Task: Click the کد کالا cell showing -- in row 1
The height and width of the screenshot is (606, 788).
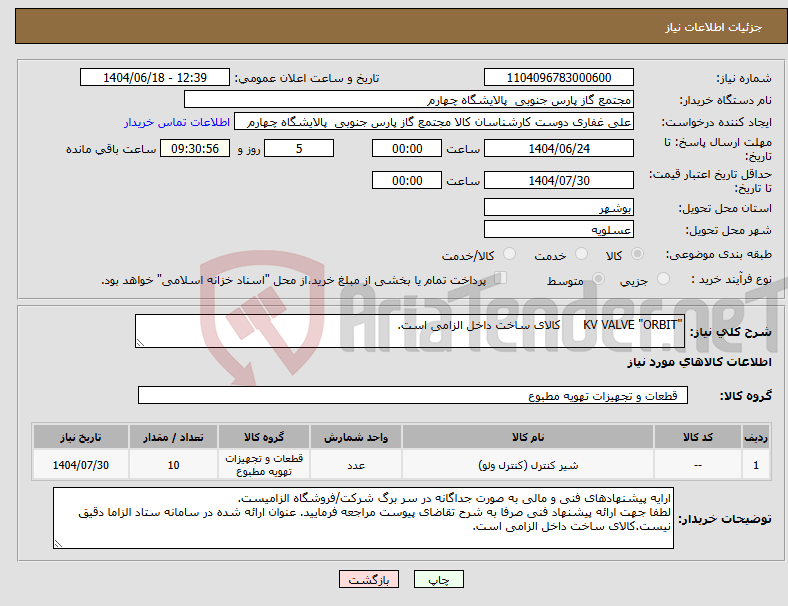Action: (x=698, y=465)
